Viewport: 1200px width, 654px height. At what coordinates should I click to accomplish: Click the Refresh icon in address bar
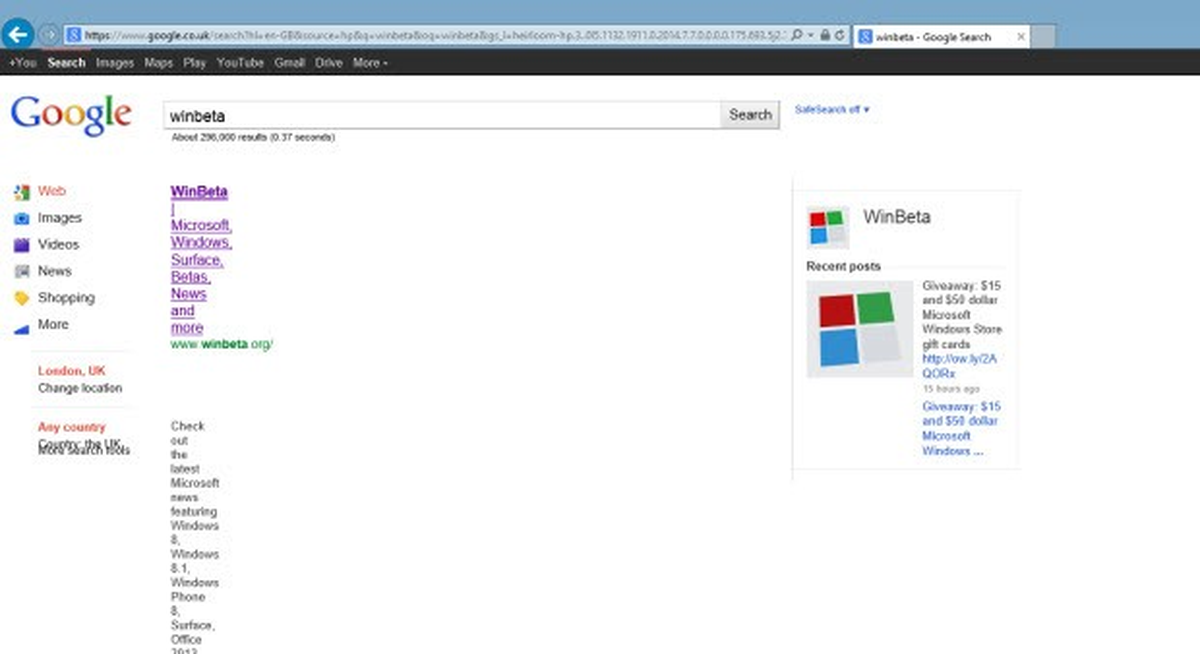[839, 35]
